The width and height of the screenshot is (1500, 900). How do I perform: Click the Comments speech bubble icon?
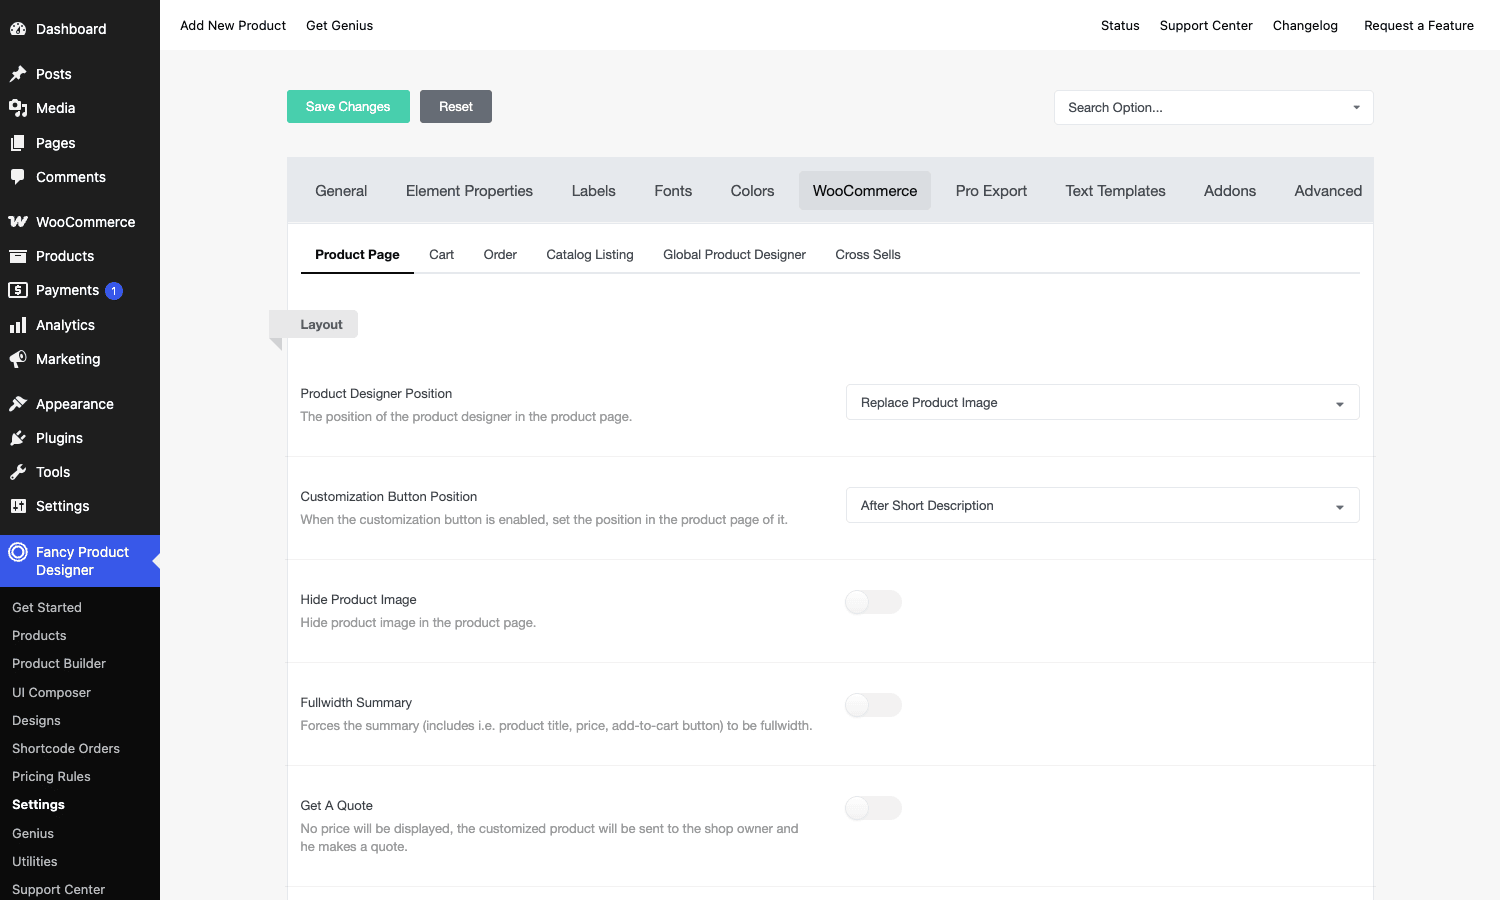(x=18, y=177)
